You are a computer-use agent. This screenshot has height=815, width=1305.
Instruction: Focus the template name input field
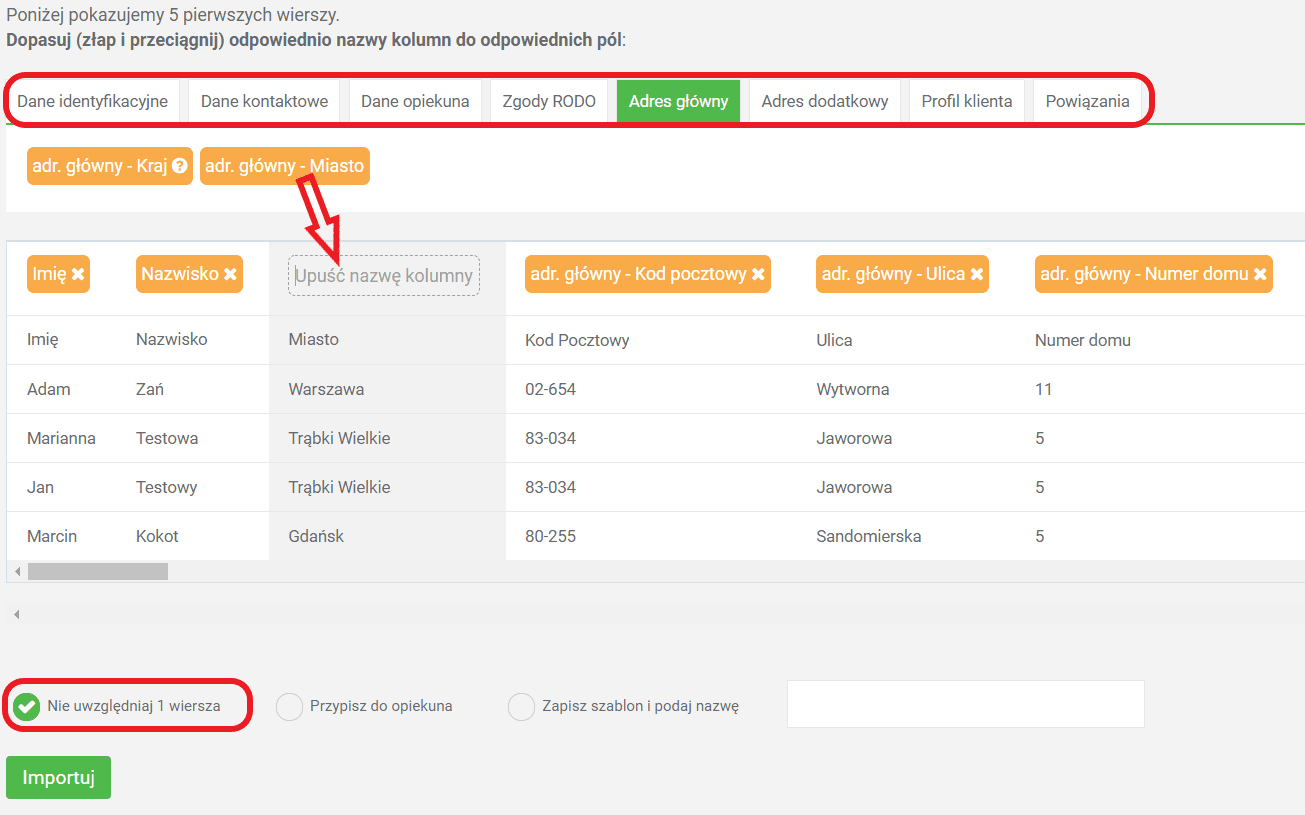point(965,704)
